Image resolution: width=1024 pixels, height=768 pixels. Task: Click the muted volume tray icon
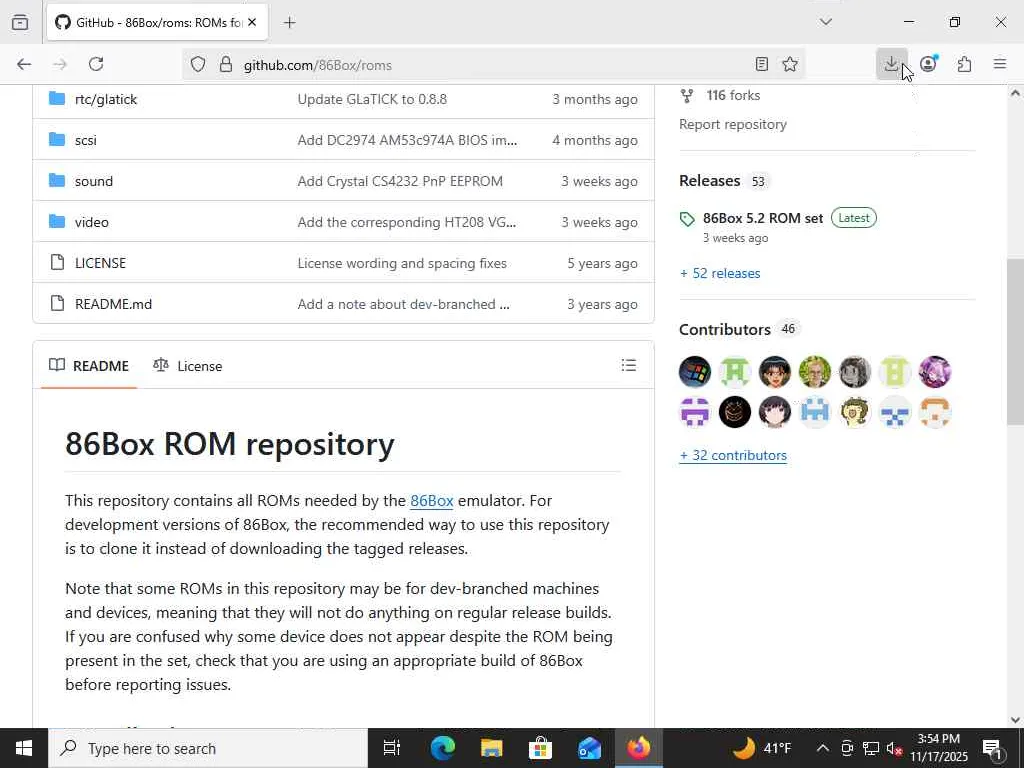(x=894, y=748)
